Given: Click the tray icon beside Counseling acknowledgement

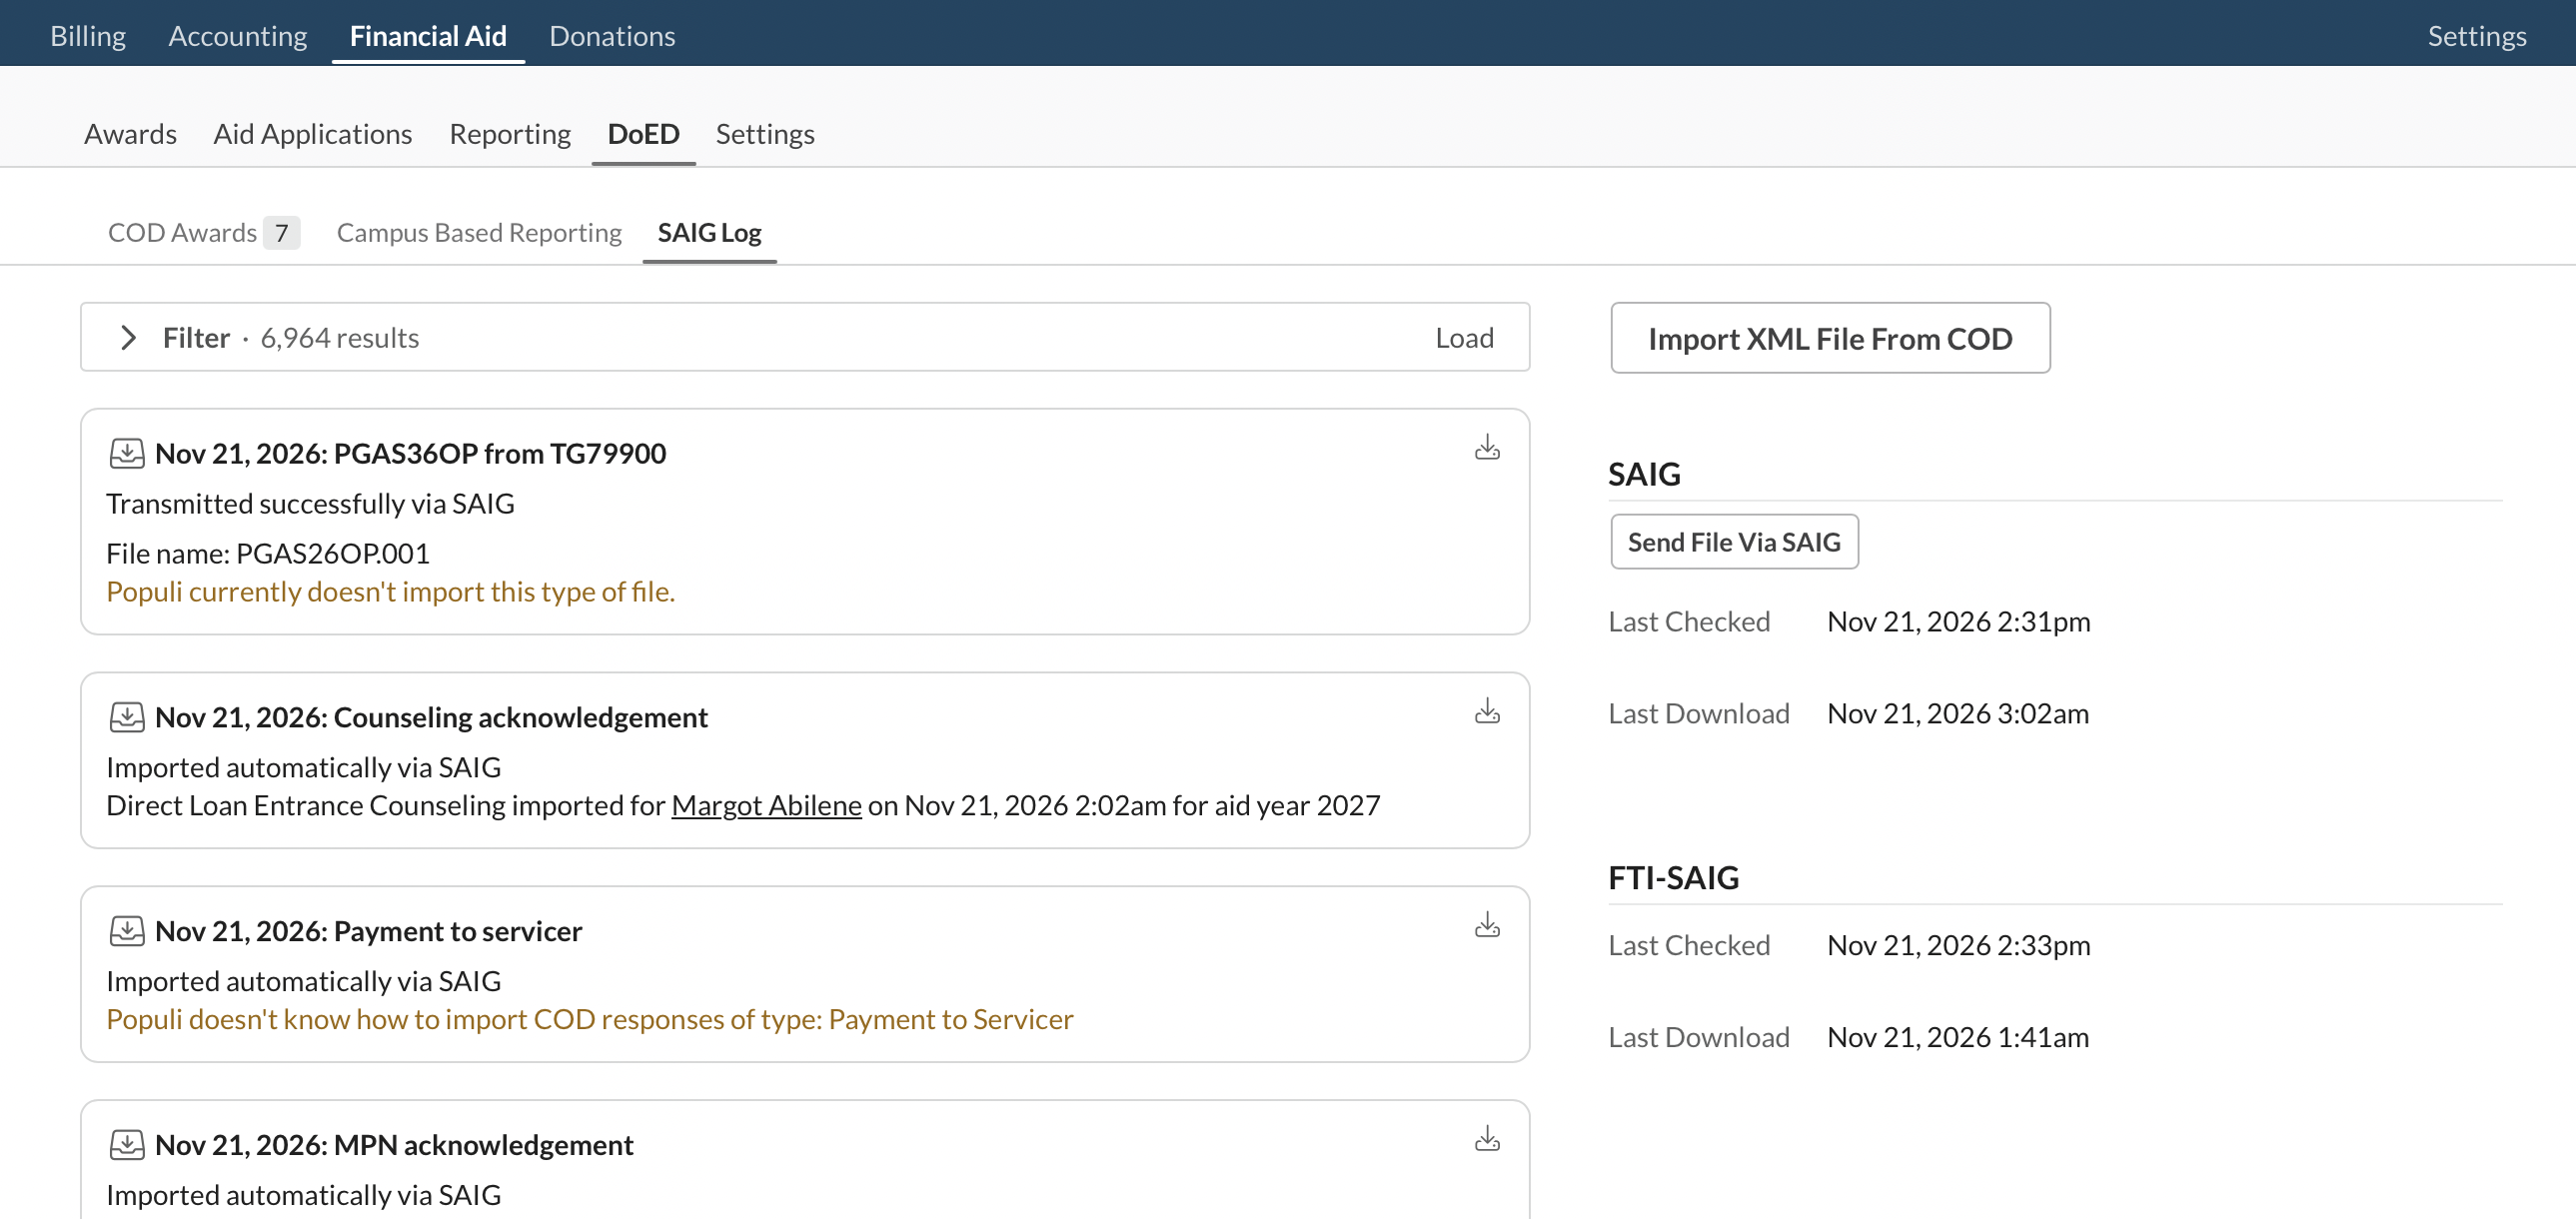Looking at the screenshot, I should 127,715.
